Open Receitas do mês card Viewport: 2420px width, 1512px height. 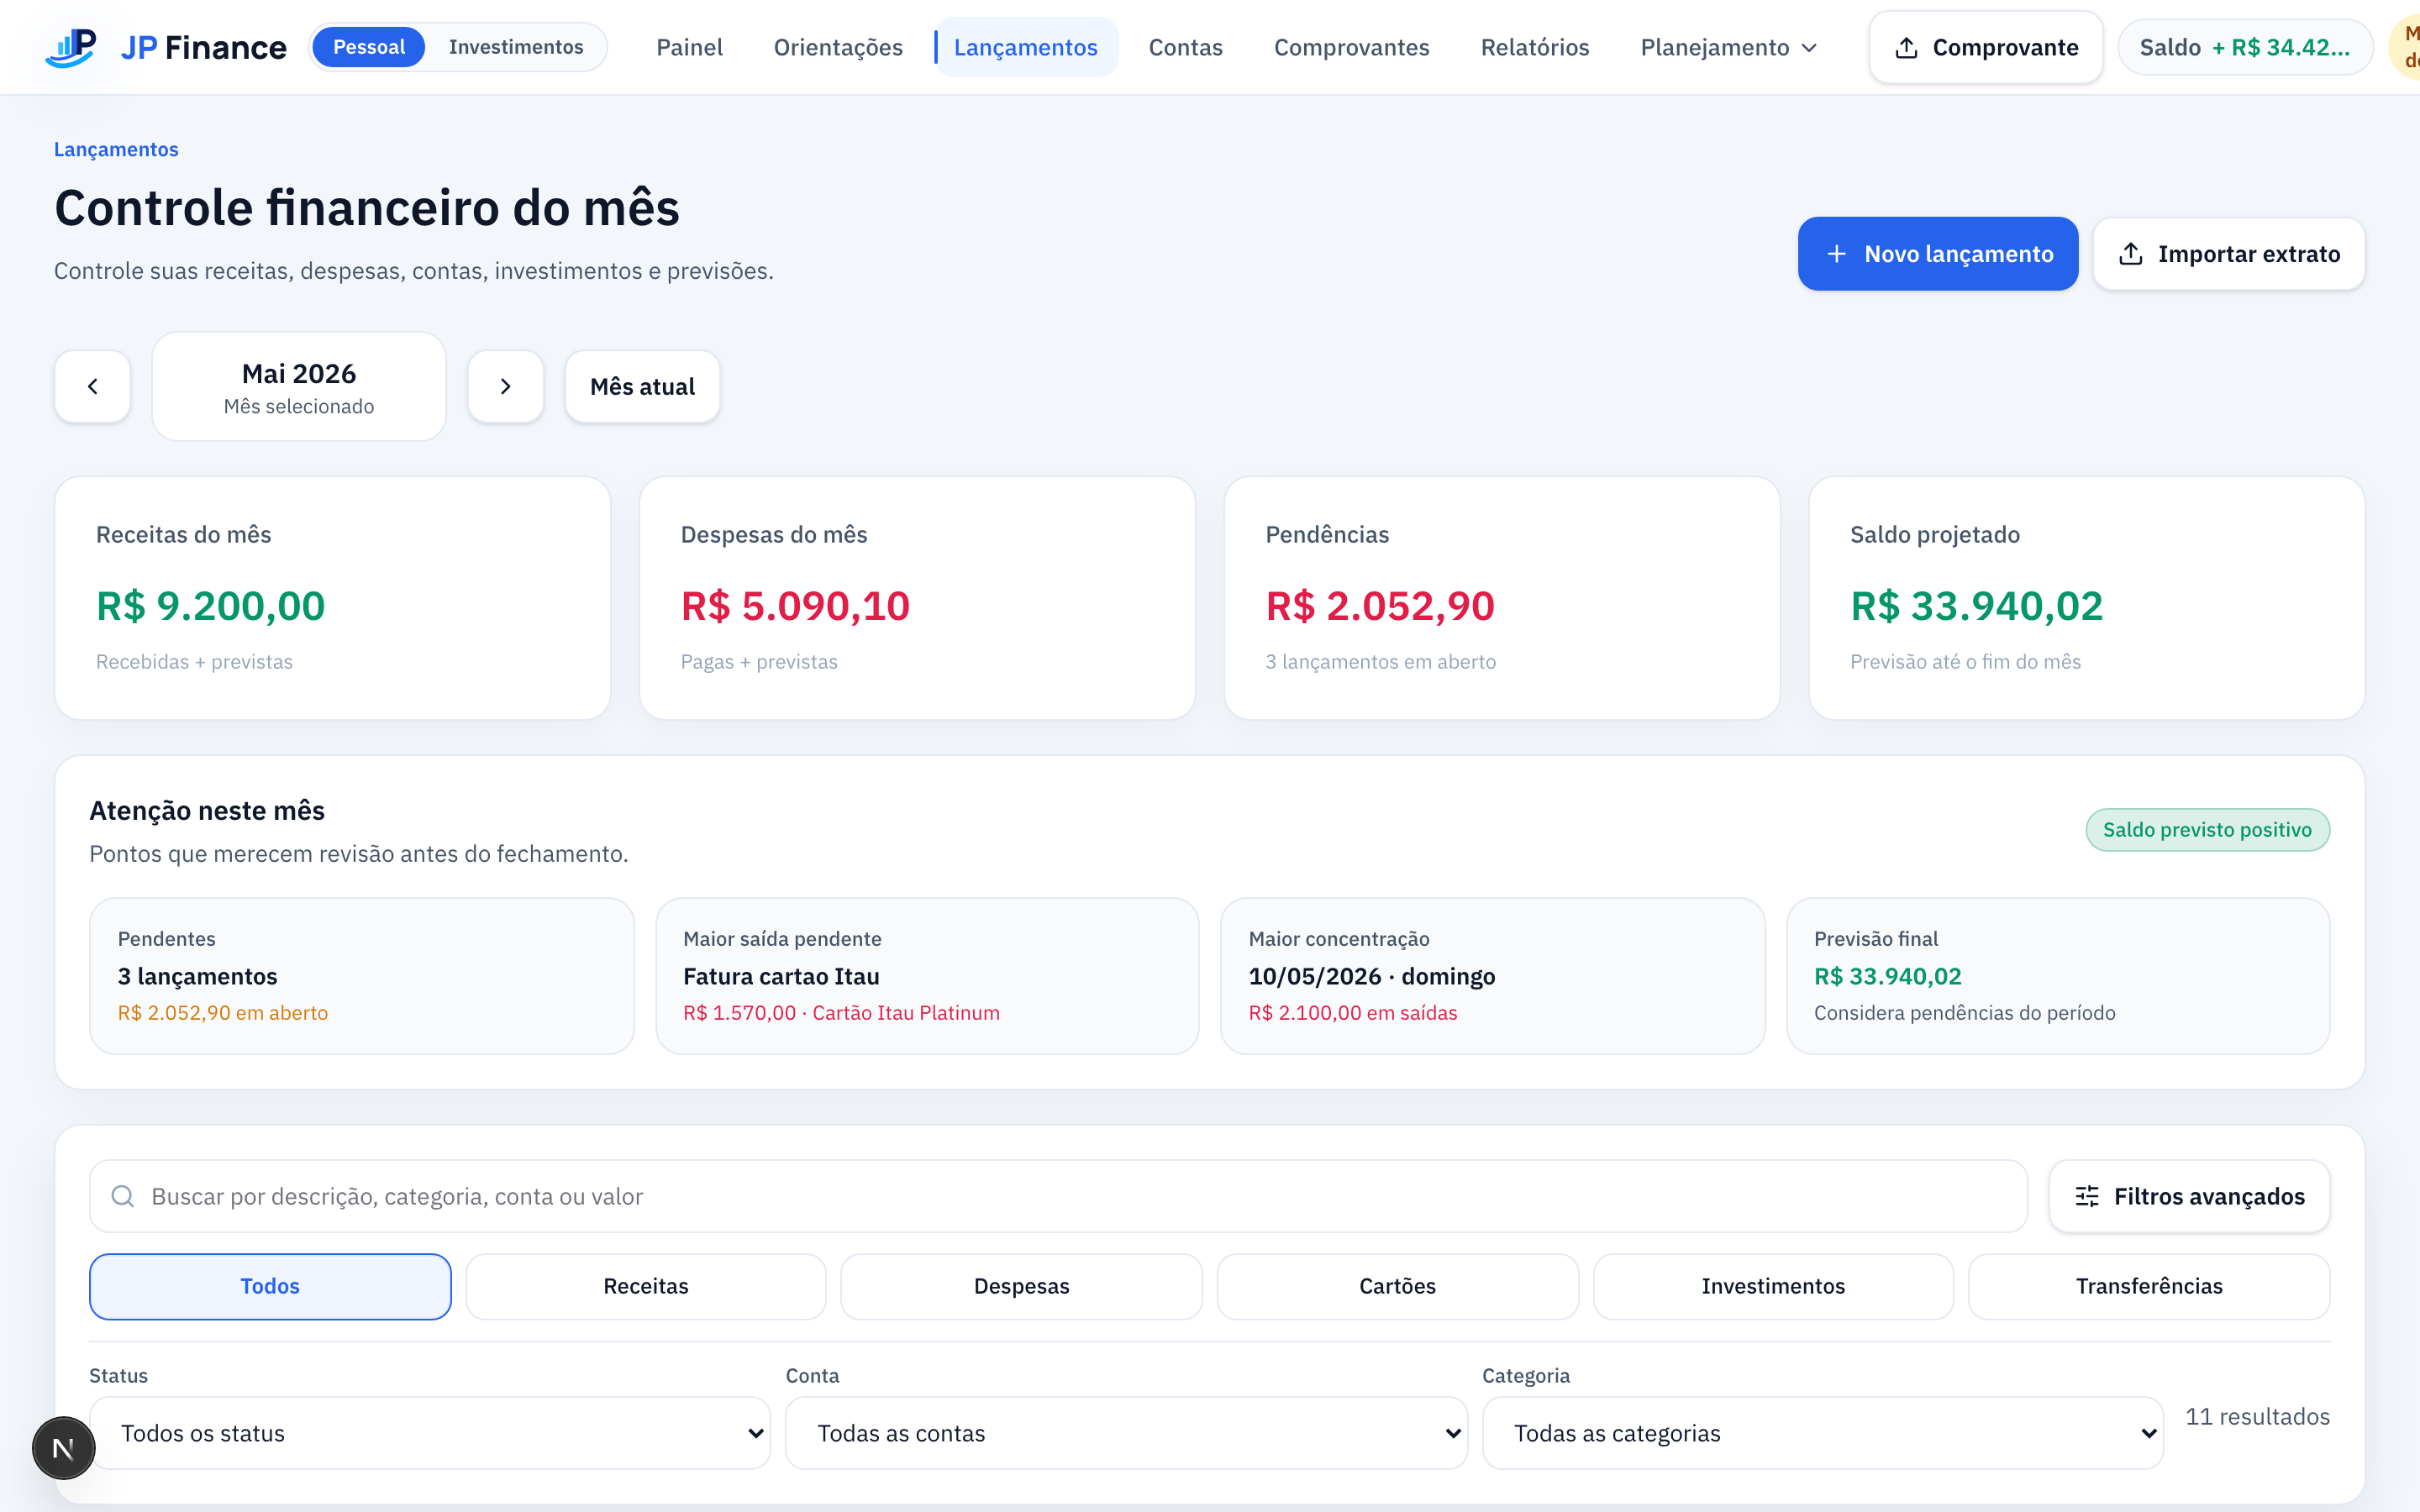[x=333, y=598]
